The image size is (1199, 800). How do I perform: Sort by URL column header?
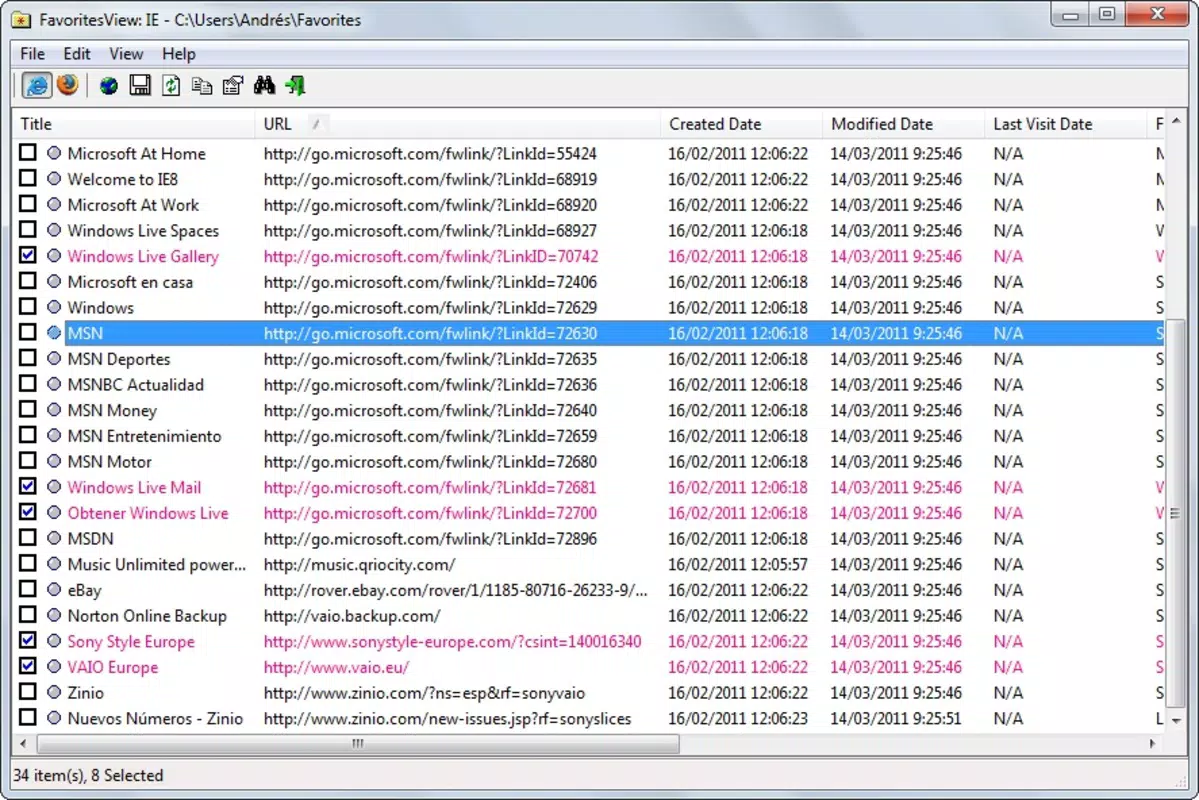(x=457, y=124)
